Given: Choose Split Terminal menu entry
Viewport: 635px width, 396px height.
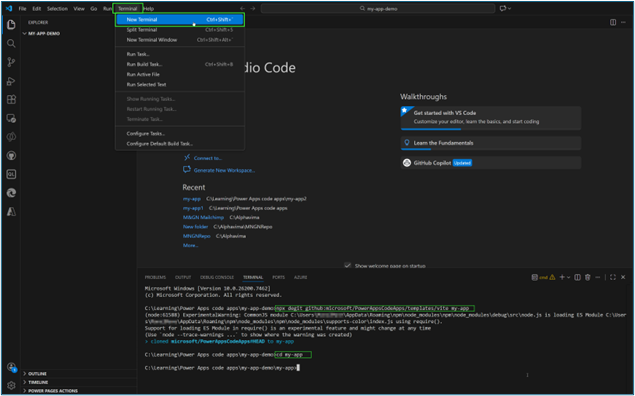Looking at the screenshot, I should (180, 30).
